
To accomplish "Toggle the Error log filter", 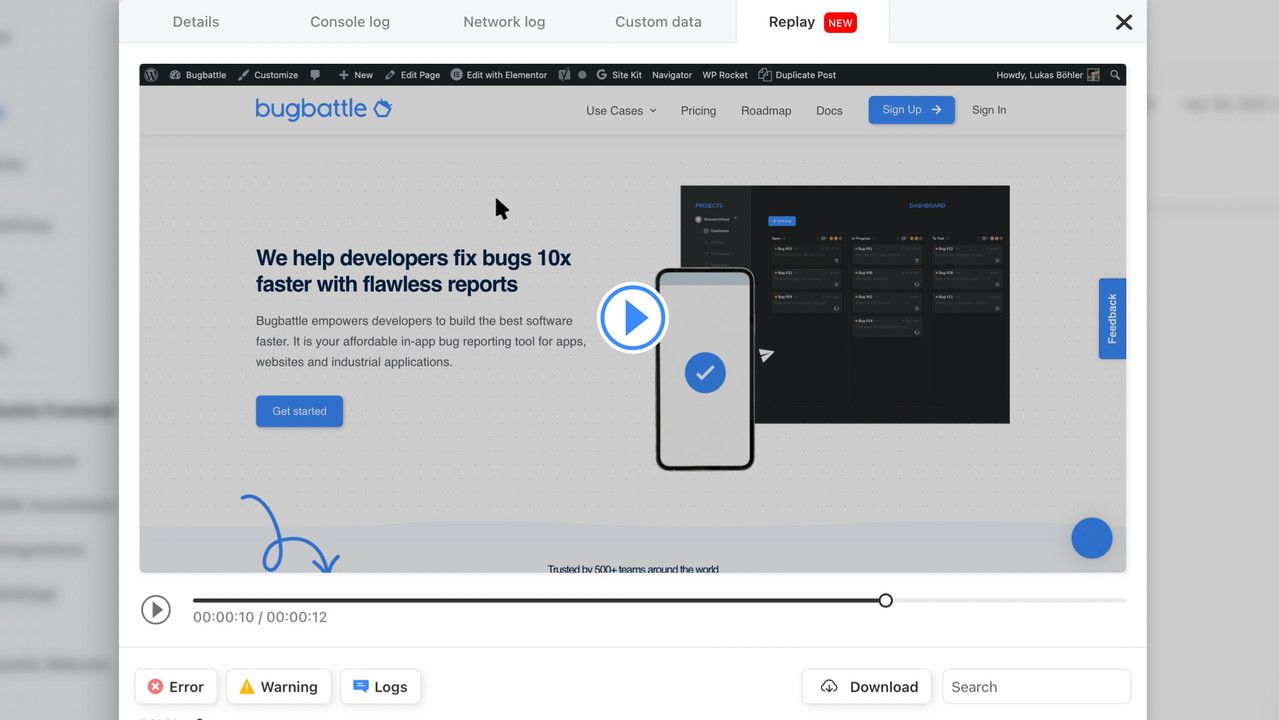I will click(x=176, y=687).
